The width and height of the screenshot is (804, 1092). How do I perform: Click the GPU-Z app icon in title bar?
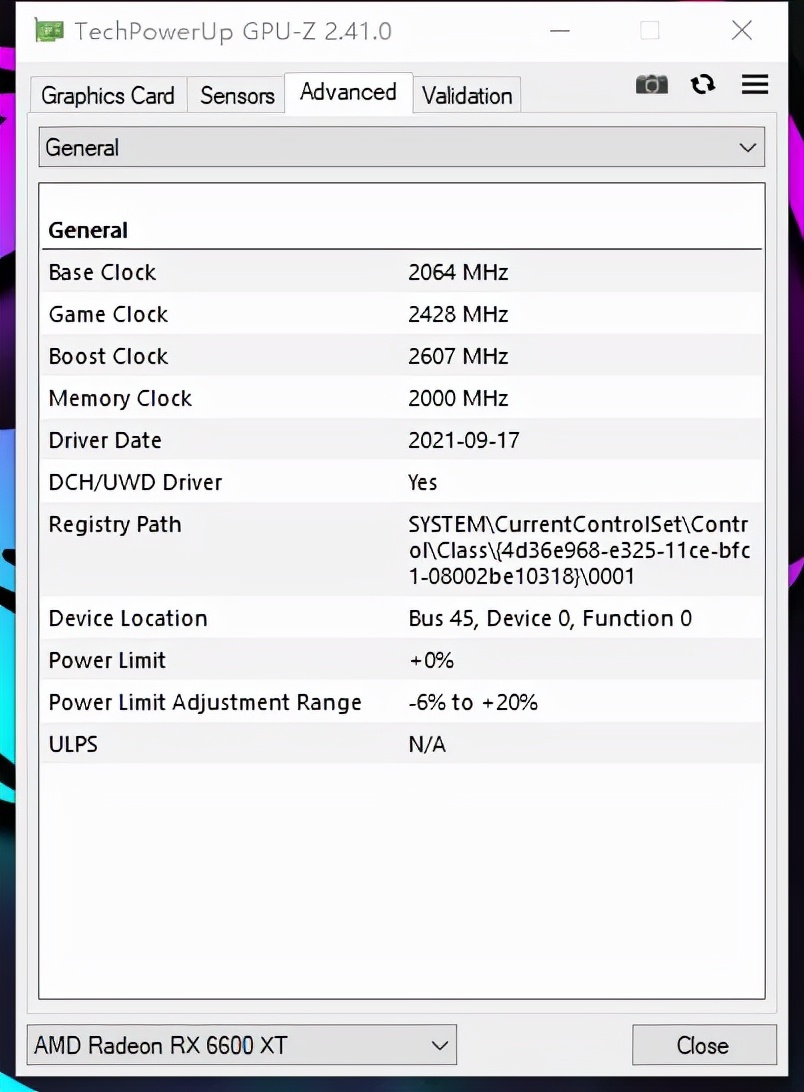click(49, 31)
